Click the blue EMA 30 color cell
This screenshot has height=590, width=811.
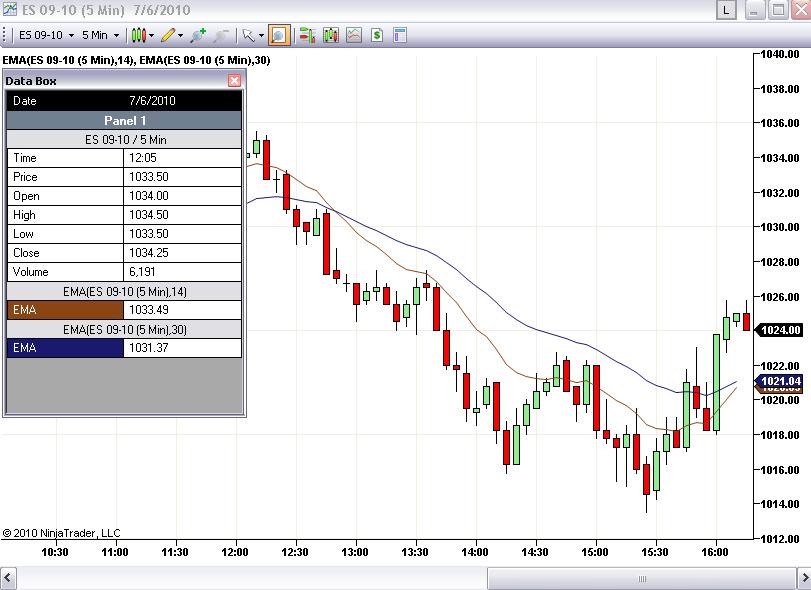[65, 347]
